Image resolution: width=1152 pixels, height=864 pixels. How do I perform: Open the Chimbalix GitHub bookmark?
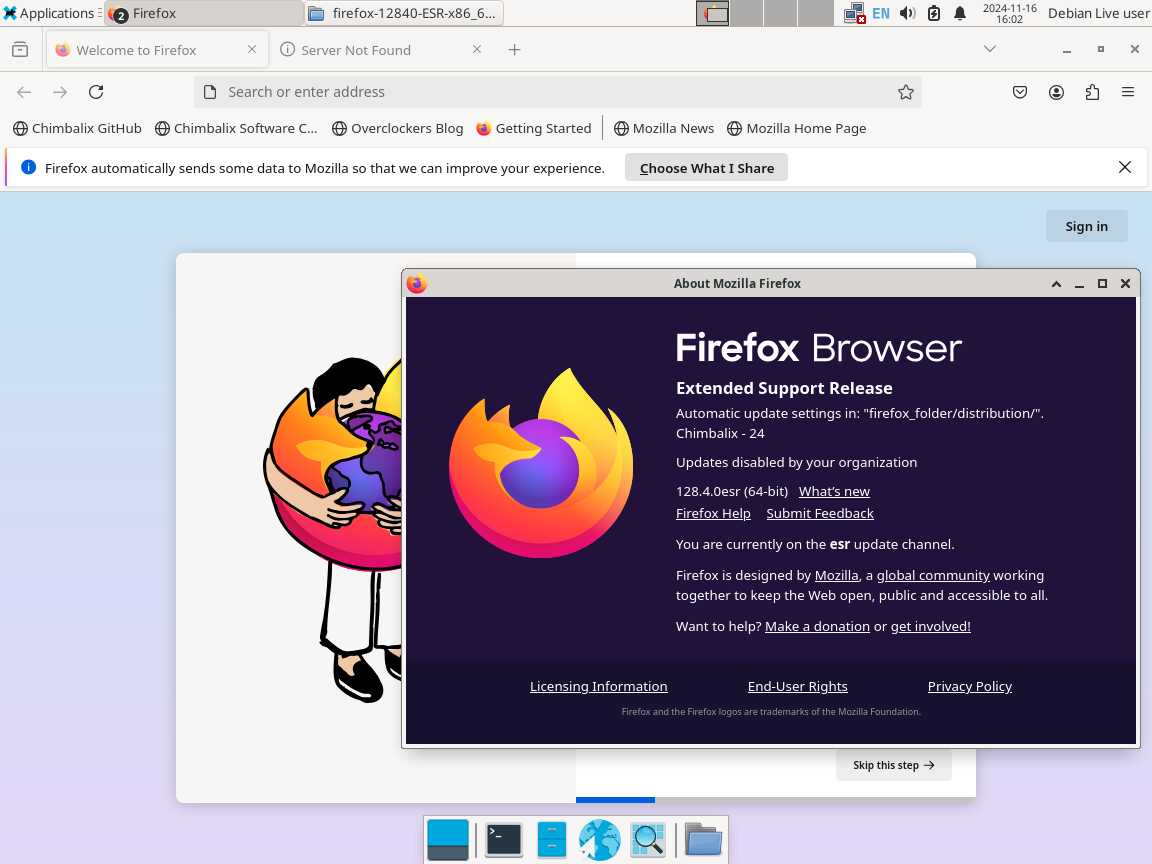[x=77, y=129]
